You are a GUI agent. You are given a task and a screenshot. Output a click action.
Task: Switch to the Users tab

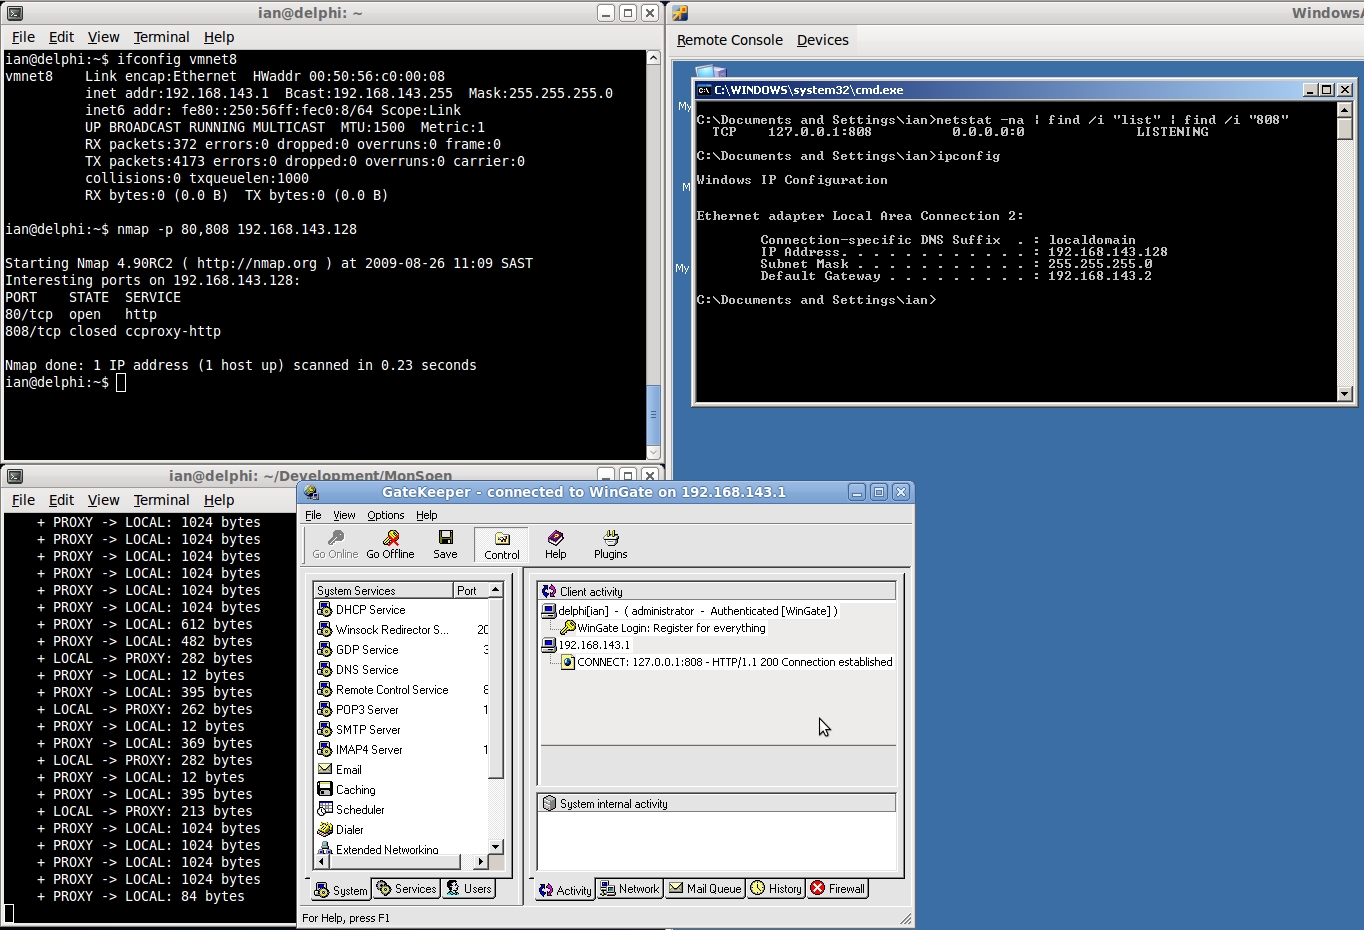[x=469, y=888]
